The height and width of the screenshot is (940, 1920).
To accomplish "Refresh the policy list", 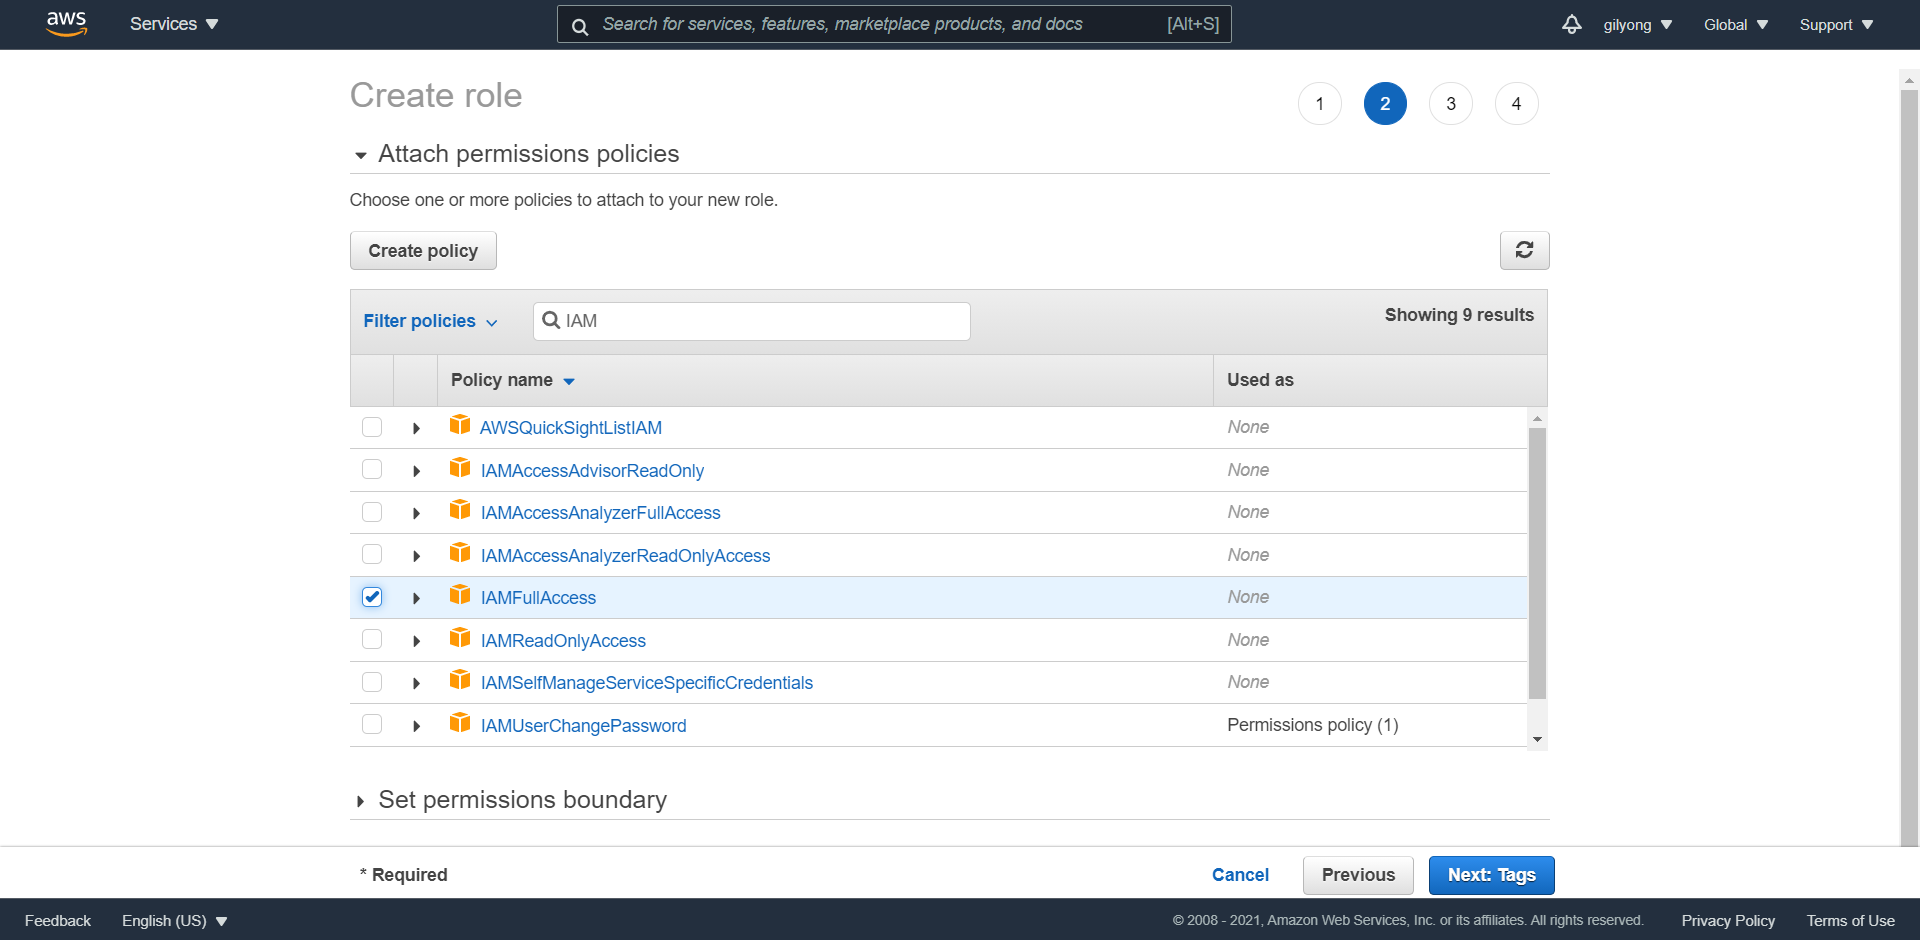I will click(x=1524, y=250).
